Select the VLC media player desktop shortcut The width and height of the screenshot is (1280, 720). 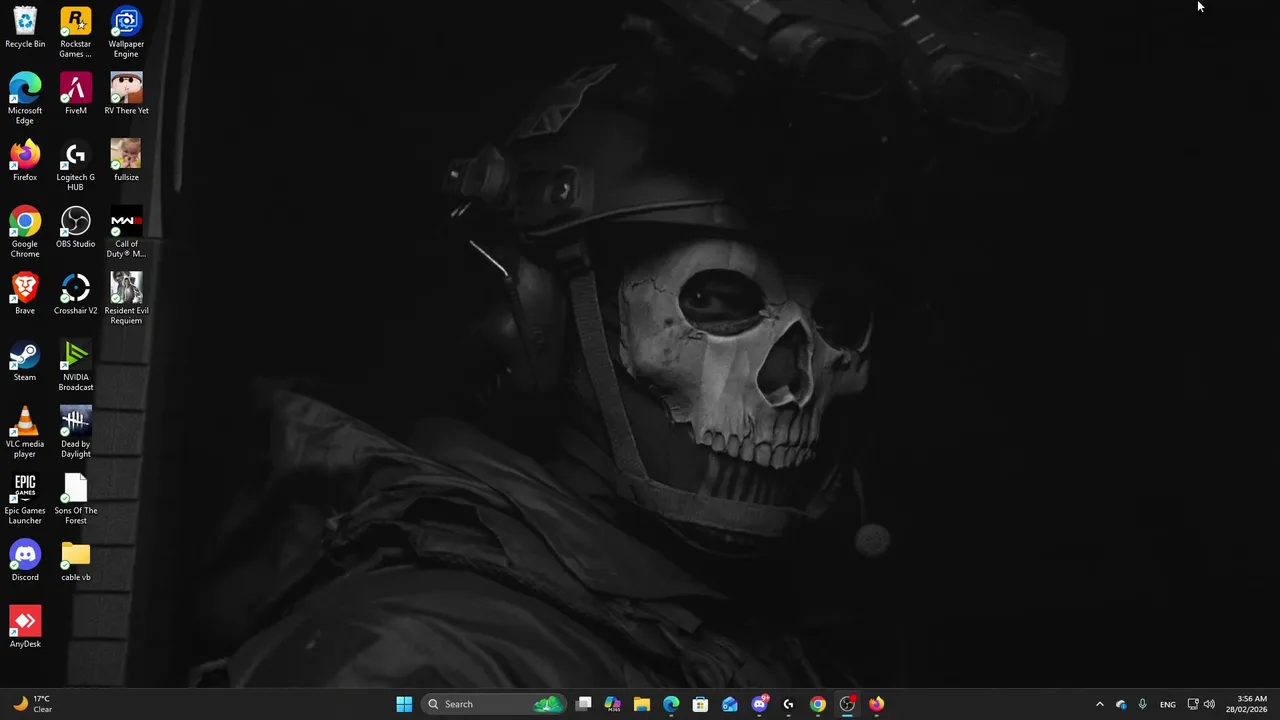pyautogui.click(x=25, y=432)
